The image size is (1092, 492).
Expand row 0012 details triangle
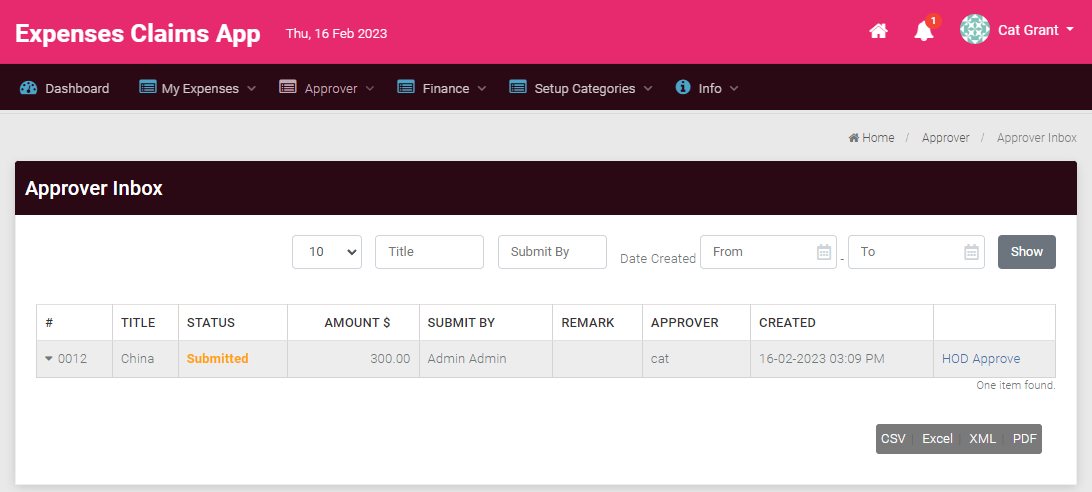pyautogui.click(x=49, y=359)
